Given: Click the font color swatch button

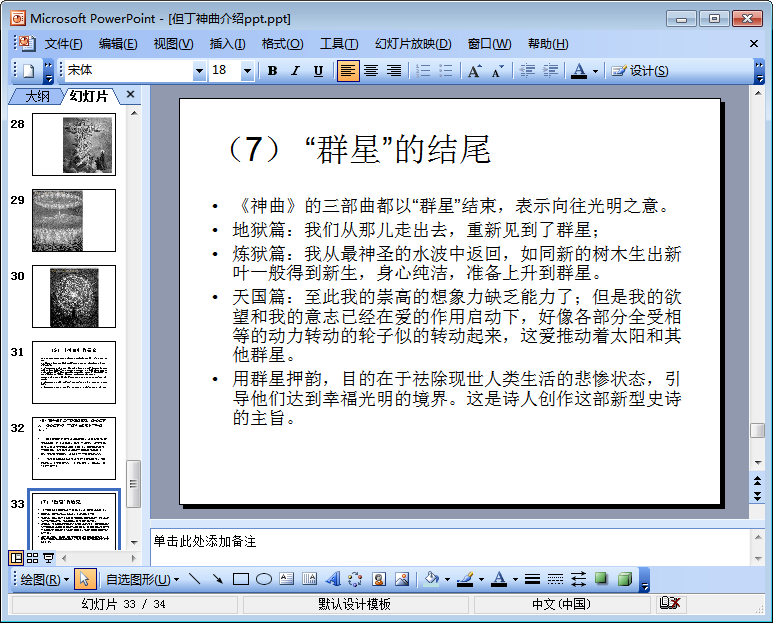Looking at the screenshot, I should point(579,71).
